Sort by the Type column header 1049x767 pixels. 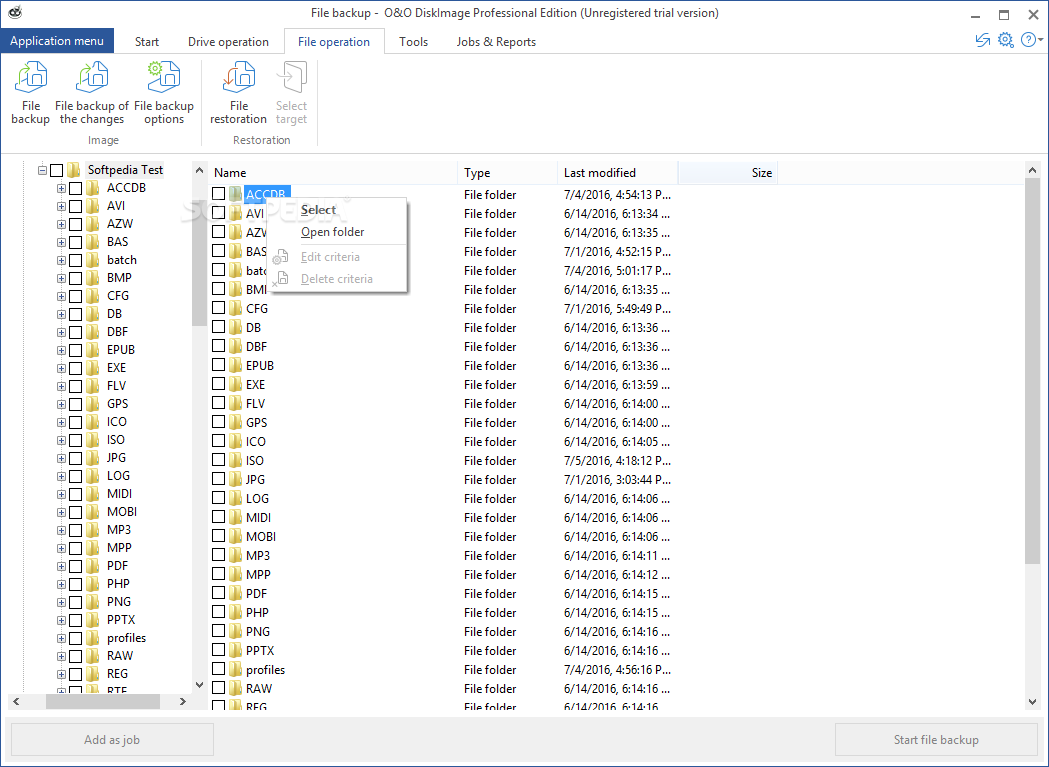(507, 173)
